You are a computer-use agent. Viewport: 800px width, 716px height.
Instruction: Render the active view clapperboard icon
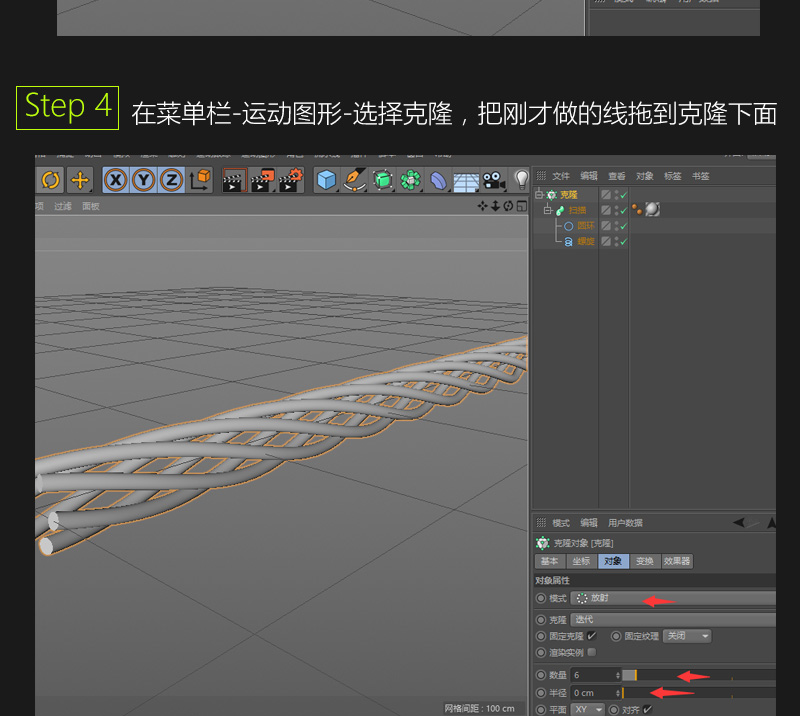pyautogui.click(x=234, y=180)
